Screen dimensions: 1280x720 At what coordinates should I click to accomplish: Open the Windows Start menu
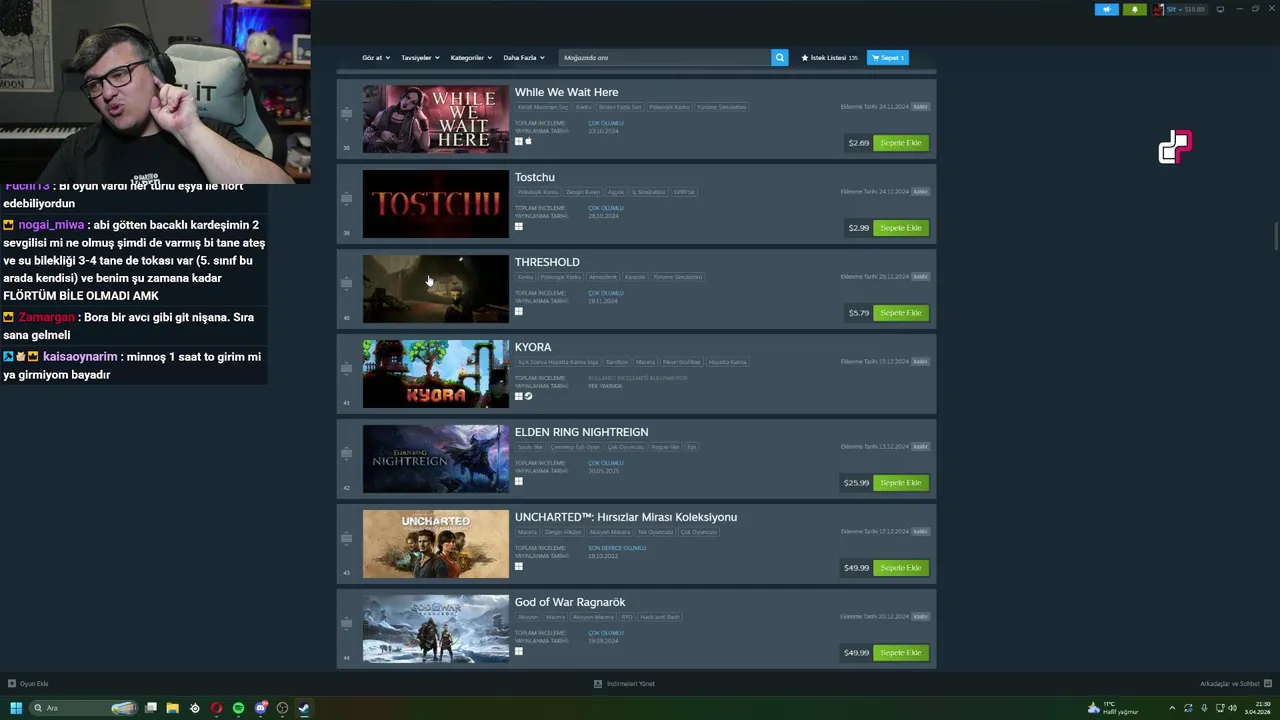point(16,708)
